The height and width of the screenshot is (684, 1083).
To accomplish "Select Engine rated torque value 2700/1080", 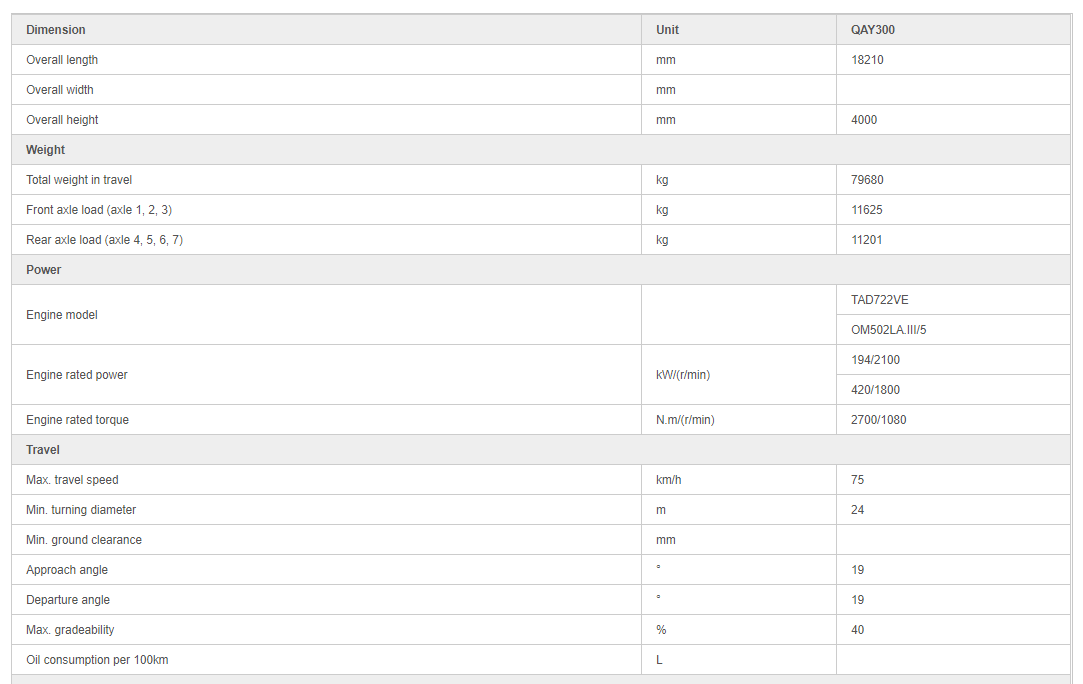I will click(x=878, y=420).
